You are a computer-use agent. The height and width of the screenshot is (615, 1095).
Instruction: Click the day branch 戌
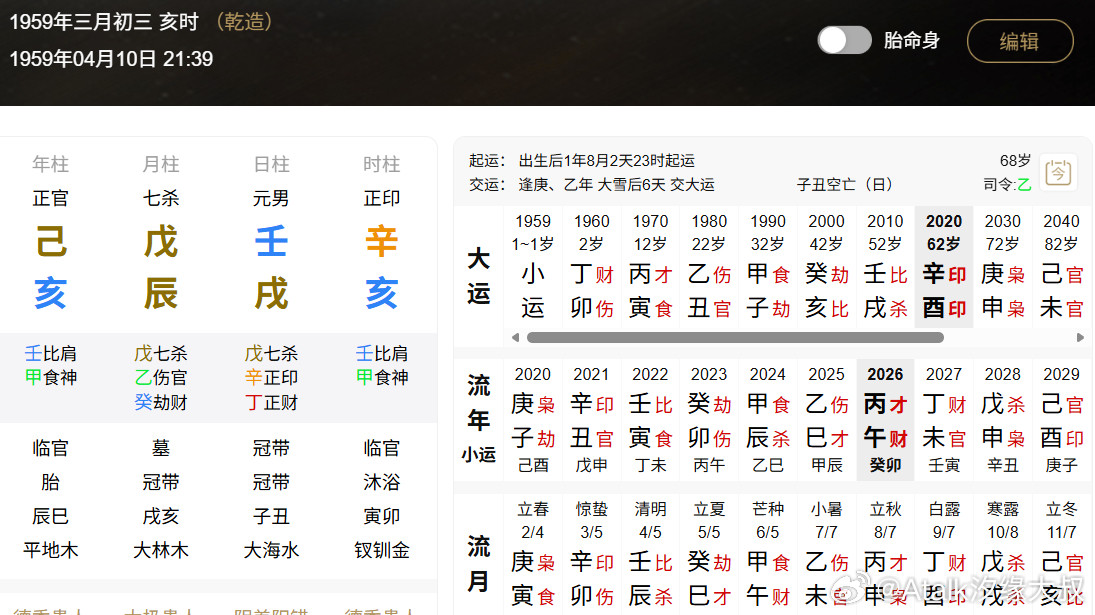click(x=271, y=293)
